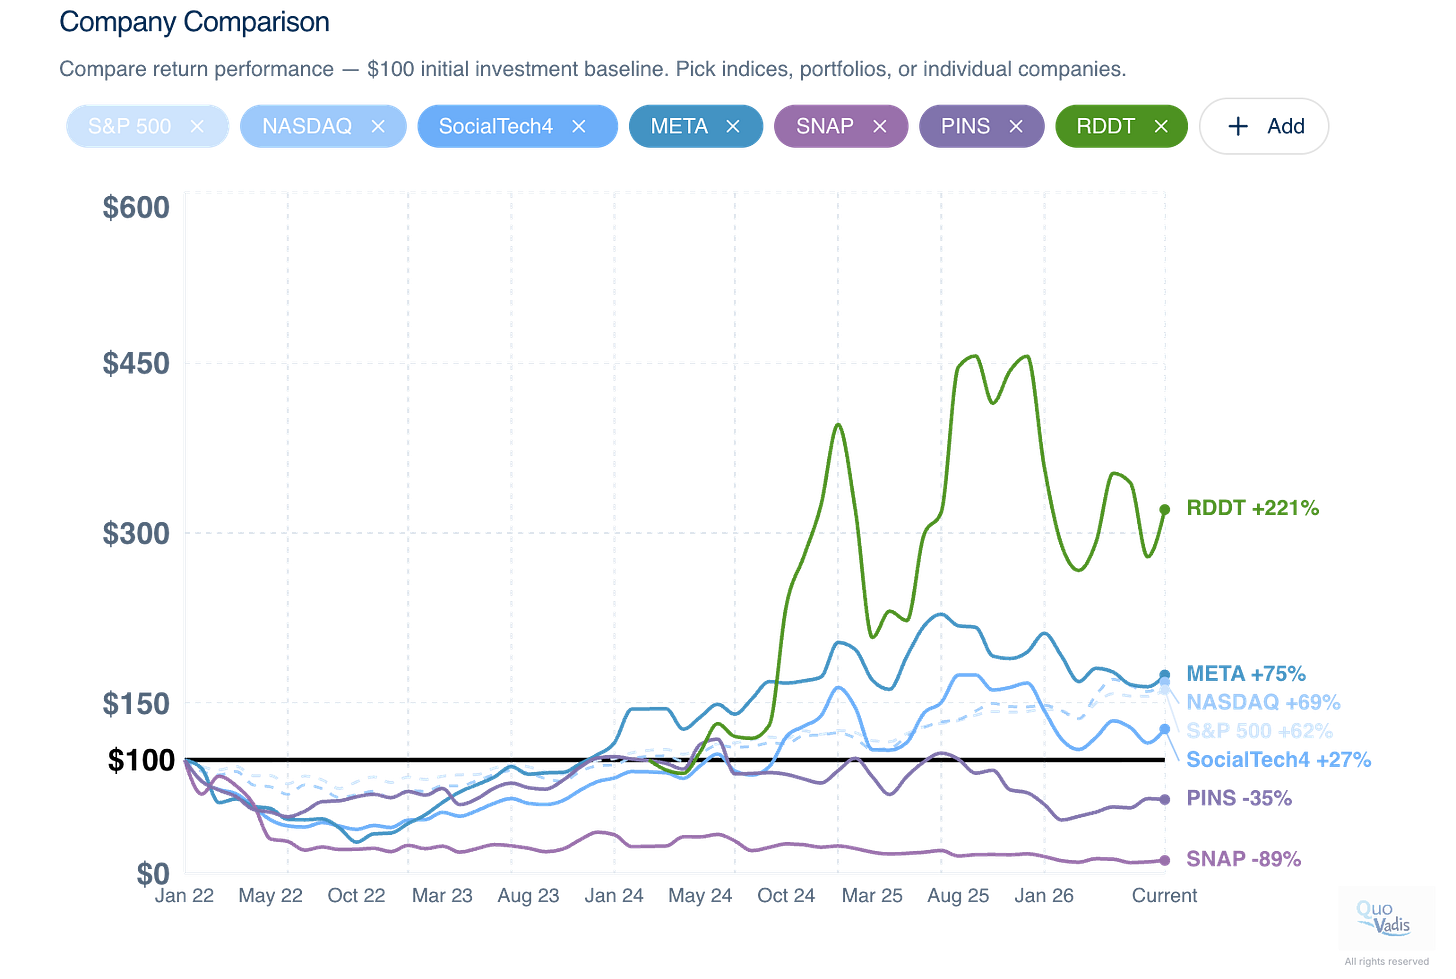Select the RDDT chip label
The width and height of the screenshot is (1456, 979).
1106,127
